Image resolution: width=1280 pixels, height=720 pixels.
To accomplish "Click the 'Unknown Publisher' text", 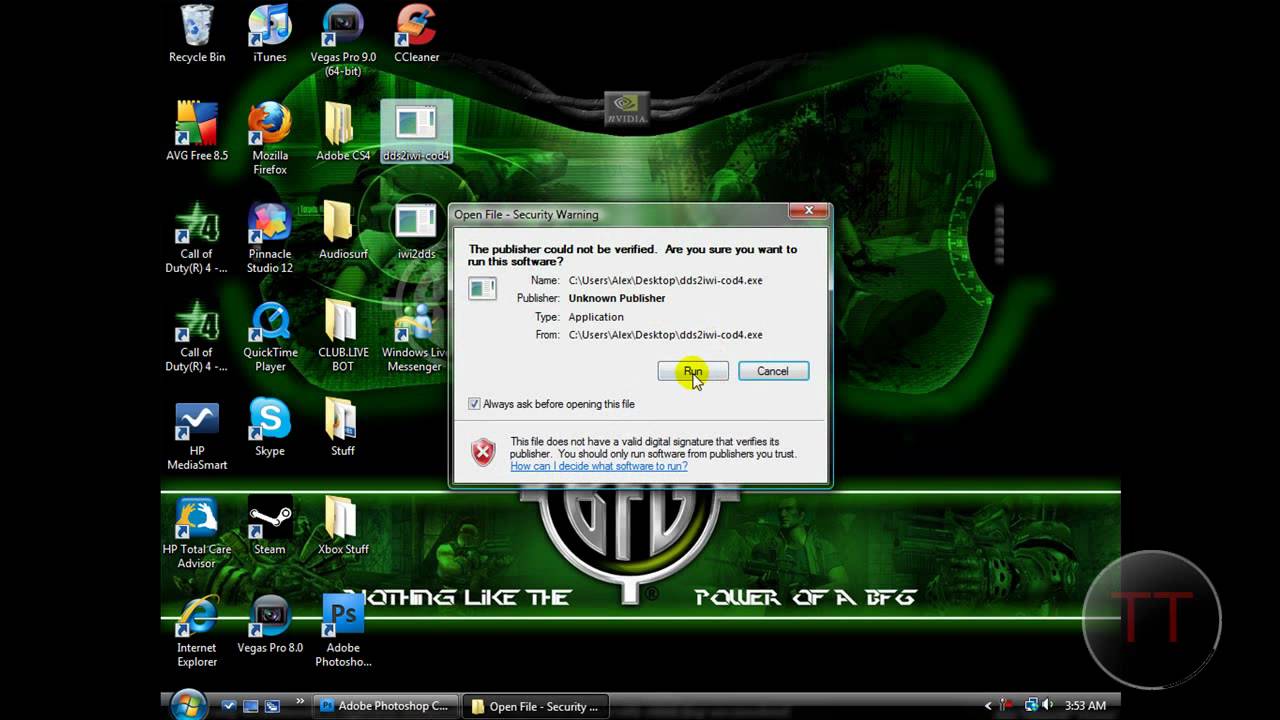I will click(617, 298).
